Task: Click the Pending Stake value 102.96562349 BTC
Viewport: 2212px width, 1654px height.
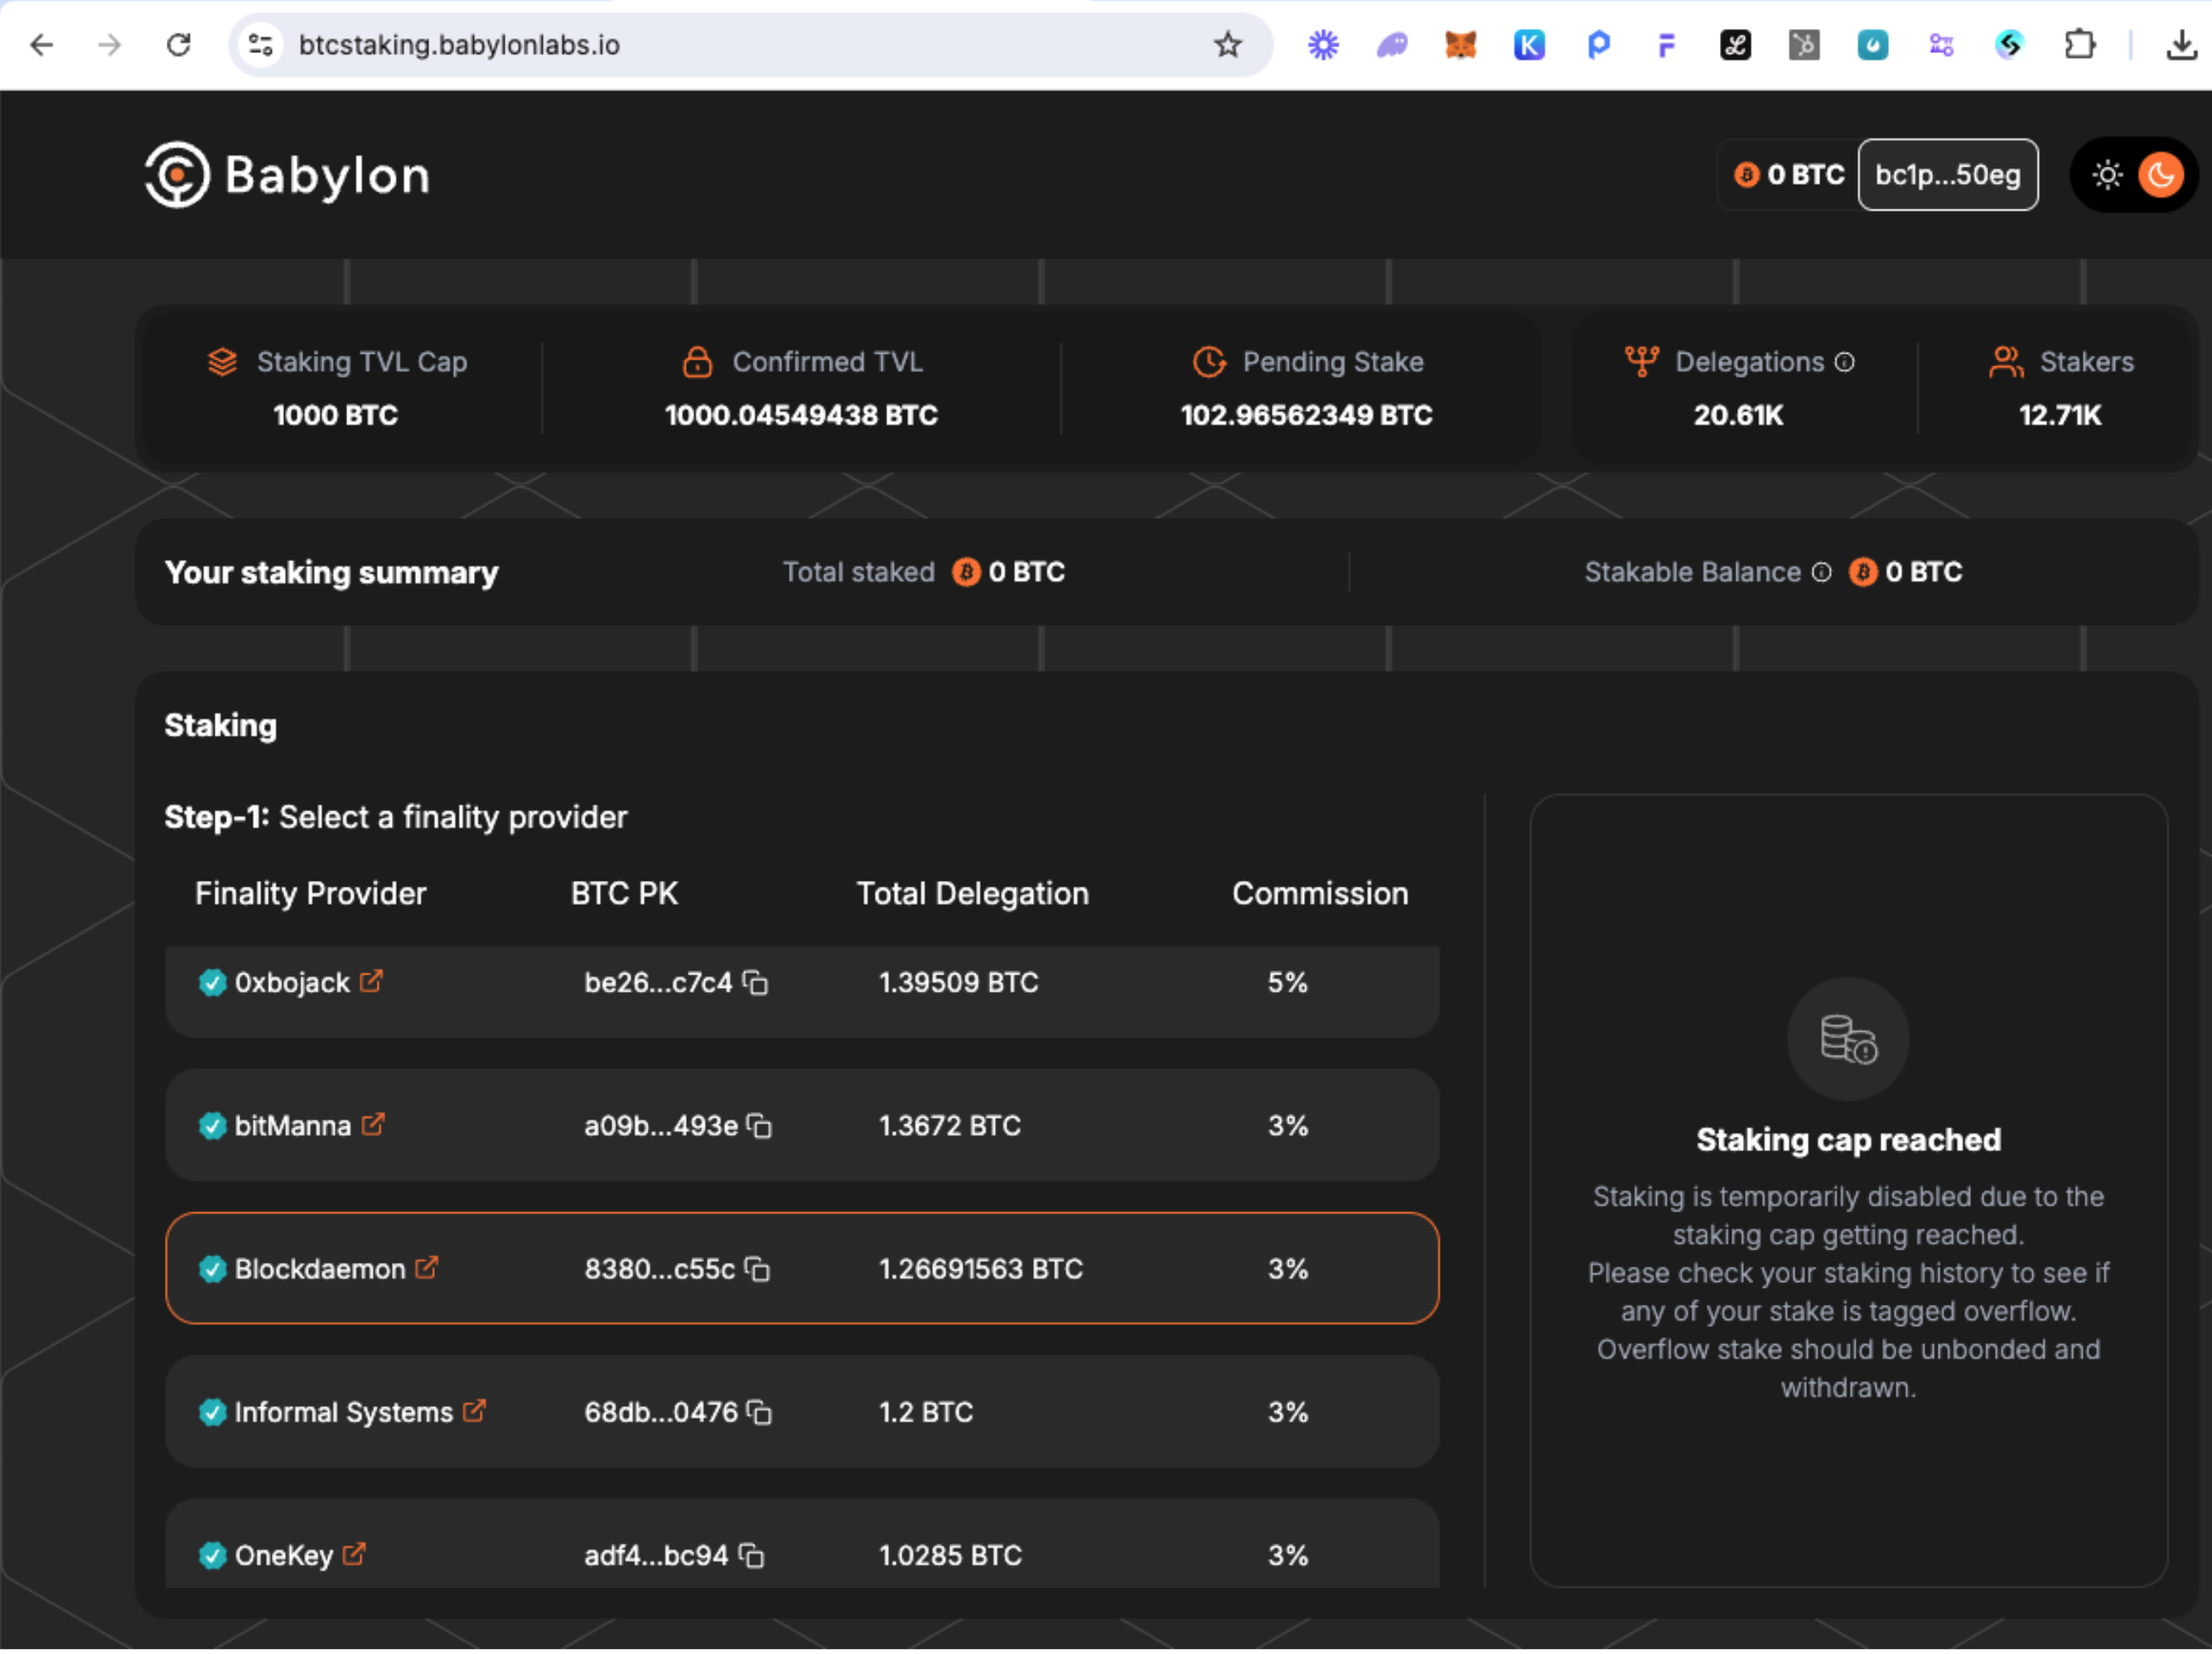Action: click(1306, 415)
